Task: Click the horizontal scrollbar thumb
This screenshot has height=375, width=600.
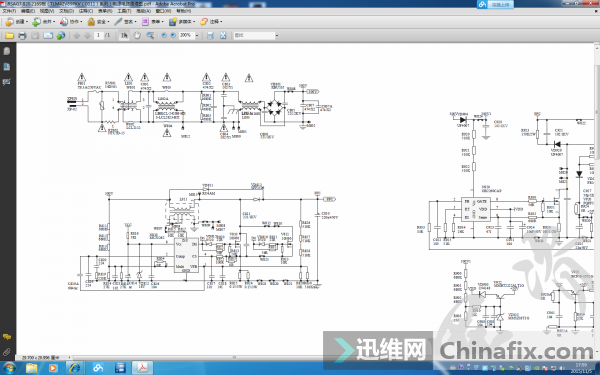Action: click(235, 357)
